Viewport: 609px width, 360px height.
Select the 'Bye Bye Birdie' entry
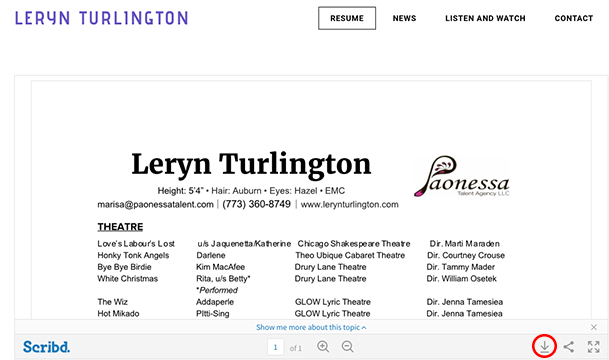pos(124,267)
